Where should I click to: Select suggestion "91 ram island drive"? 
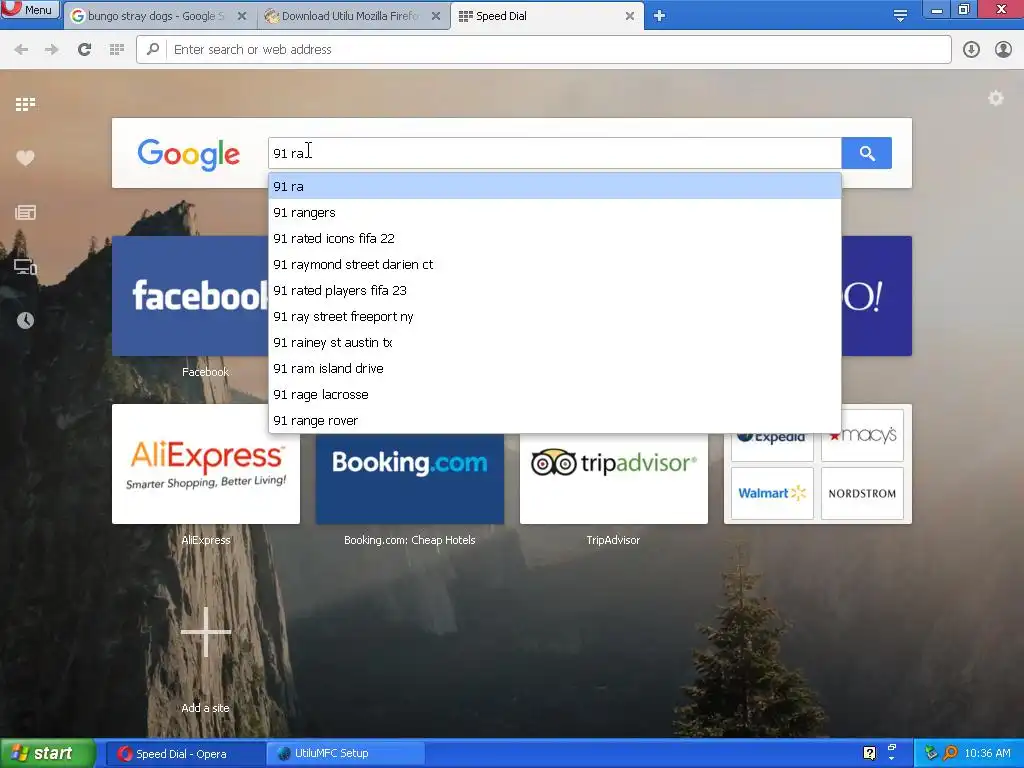pos(554,368)
